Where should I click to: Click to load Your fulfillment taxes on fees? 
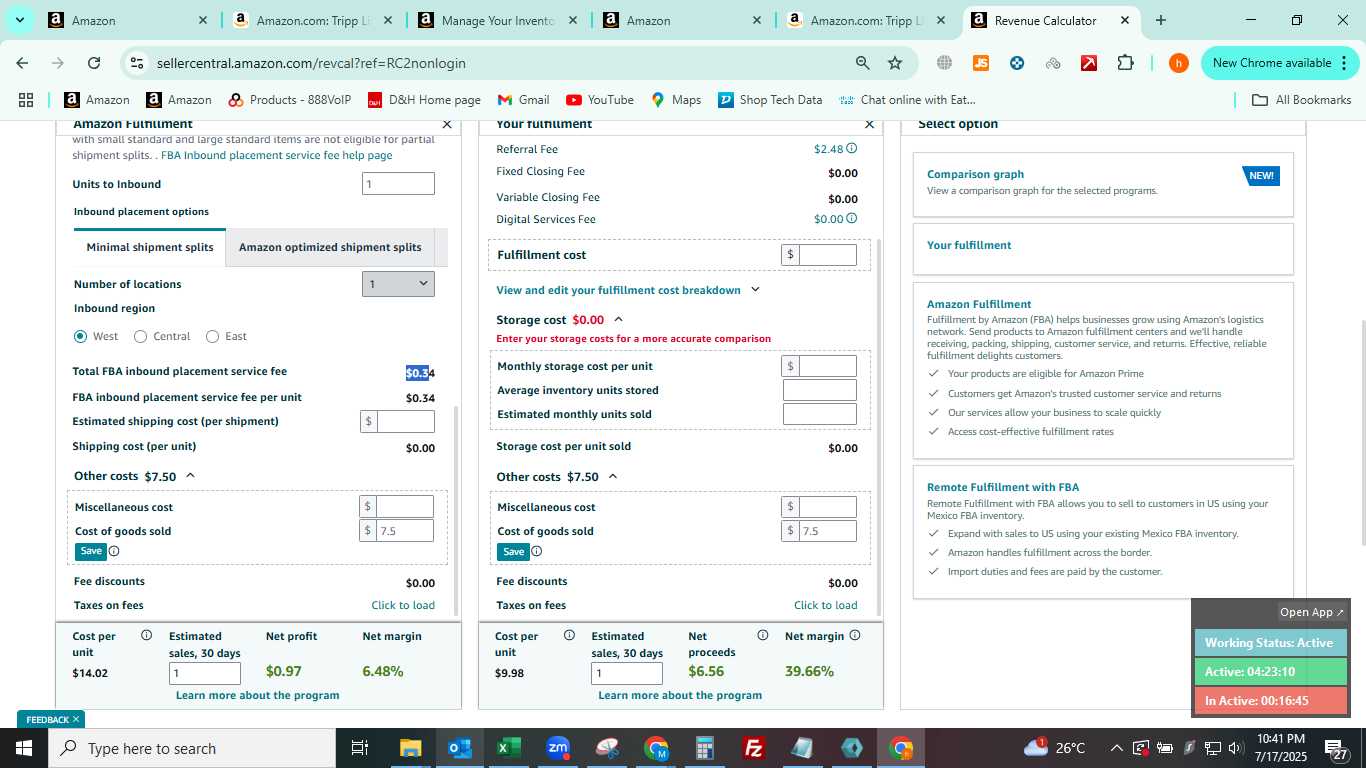pos(826,605)
